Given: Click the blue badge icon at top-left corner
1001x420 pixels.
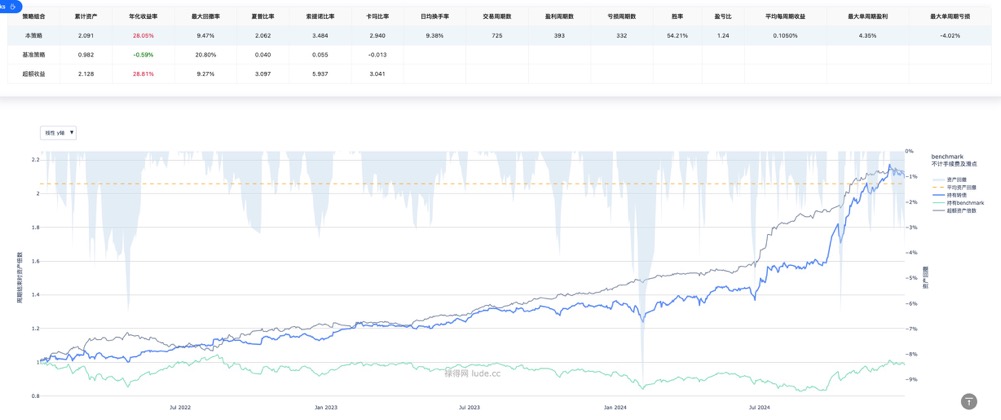Looking at the screenshot, I should [x=10, y=6].
